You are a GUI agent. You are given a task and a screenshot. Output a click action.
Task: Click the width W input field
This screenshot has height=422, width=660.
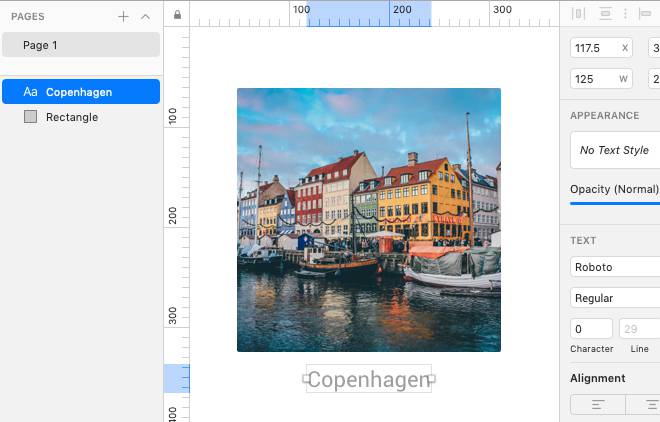point(600,79)
